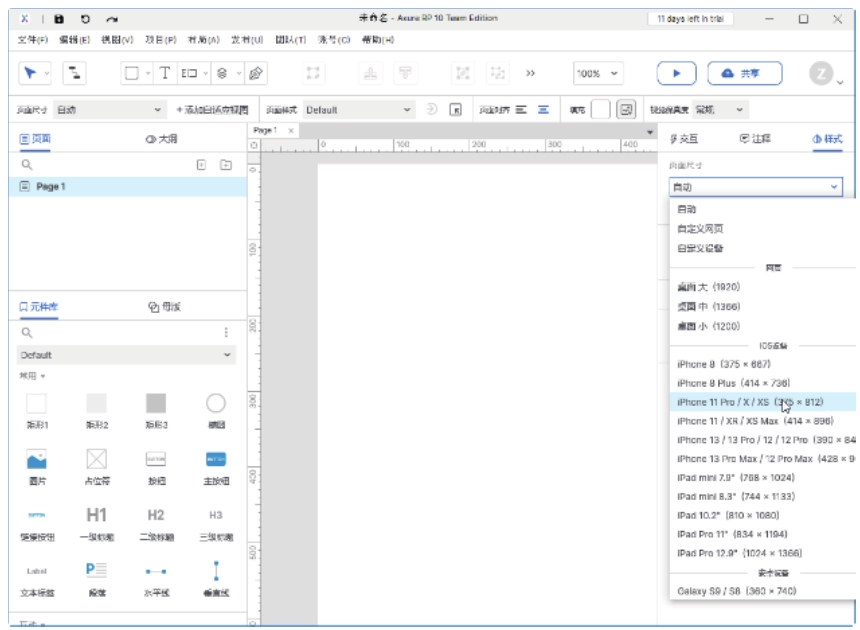Activate the pen drawing tool
Image resolution: width=860 pixels, height=630 pixels.
click(256, 73)
